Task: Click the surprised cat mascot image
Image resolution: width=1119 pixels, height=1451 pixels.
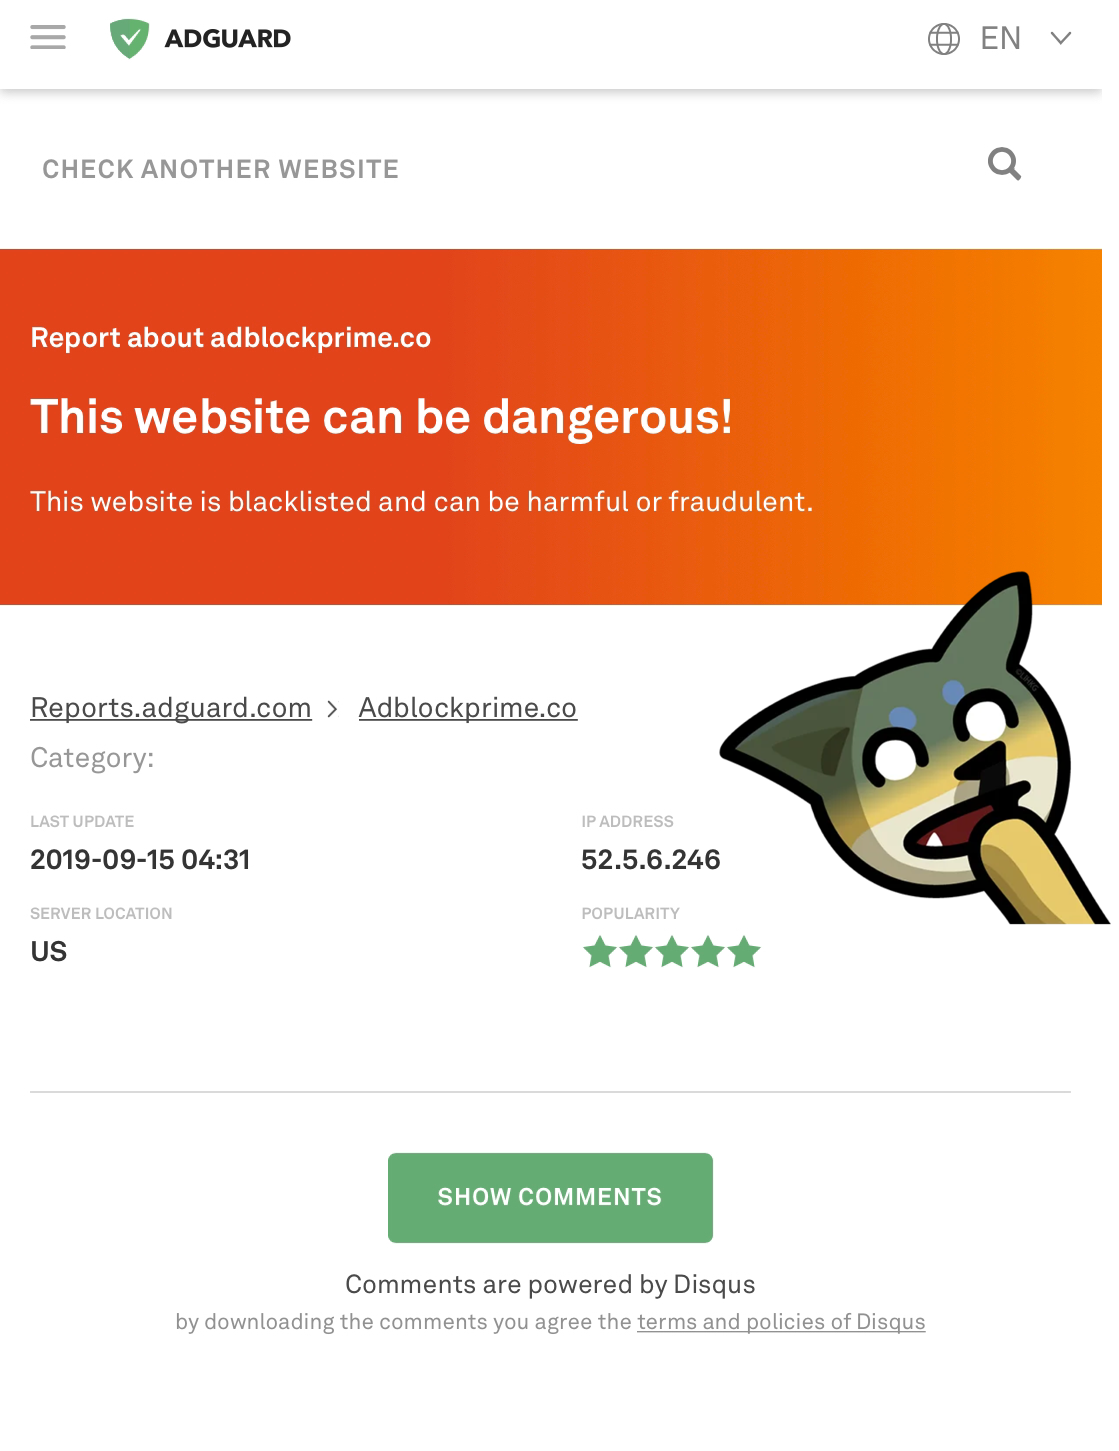Action: pos(910,750)
